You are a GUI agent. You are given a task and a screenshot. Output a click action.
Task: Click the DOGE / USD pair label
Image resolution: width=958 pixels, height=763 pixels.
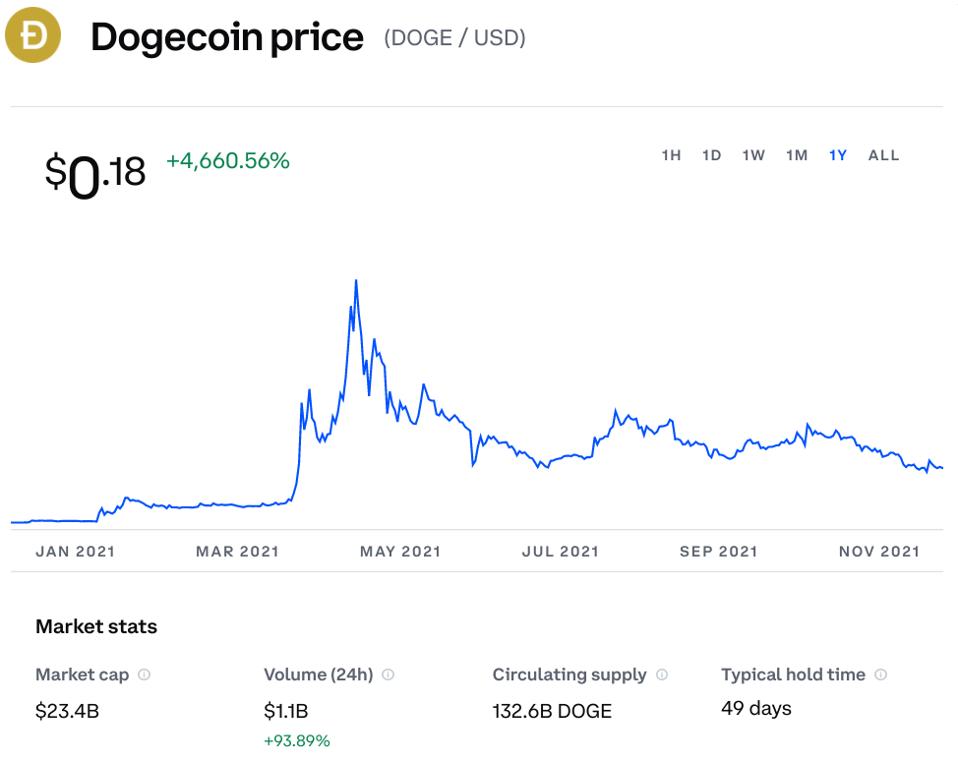[455, 38]
